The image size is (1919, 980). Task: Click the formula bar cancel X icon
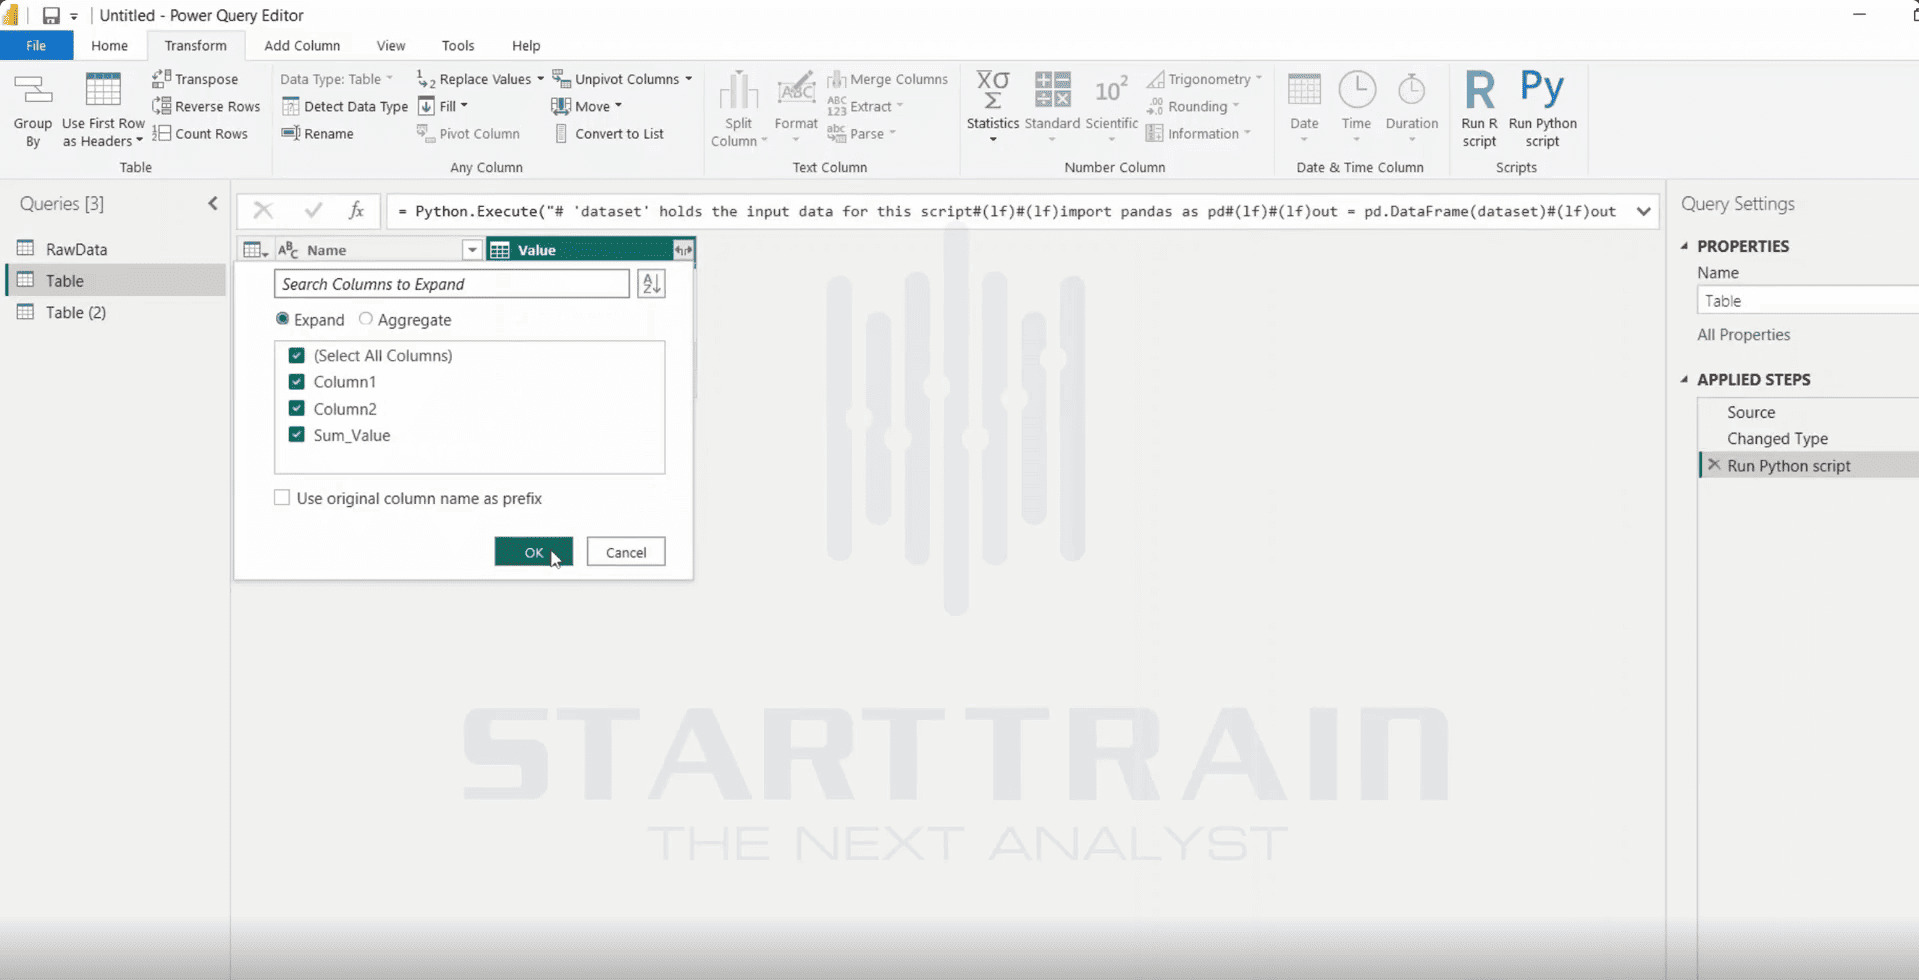pos(263,210)
